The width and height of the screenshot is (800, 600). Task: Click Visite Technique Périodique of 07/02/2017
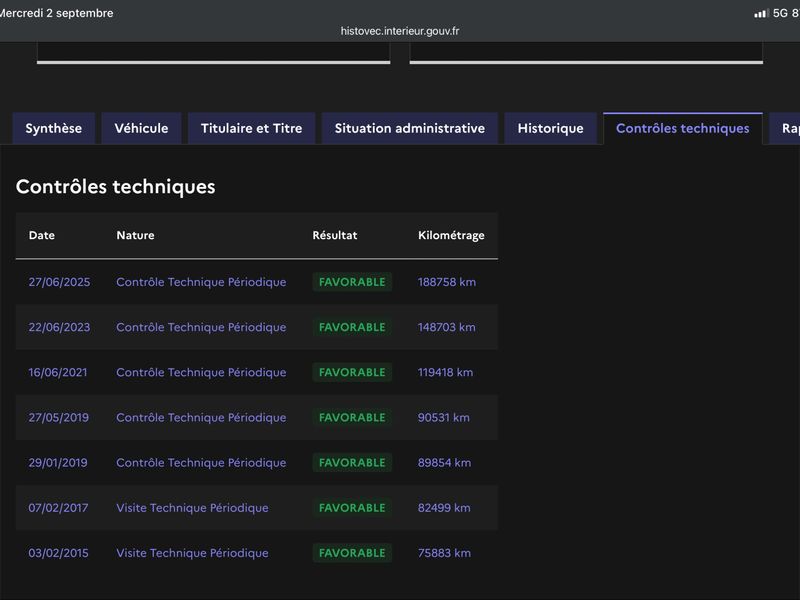(x=192, y=508)
